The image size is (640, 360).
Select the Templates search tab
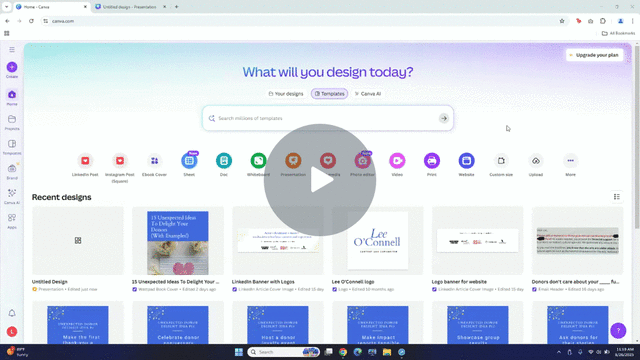click(329, 94)
